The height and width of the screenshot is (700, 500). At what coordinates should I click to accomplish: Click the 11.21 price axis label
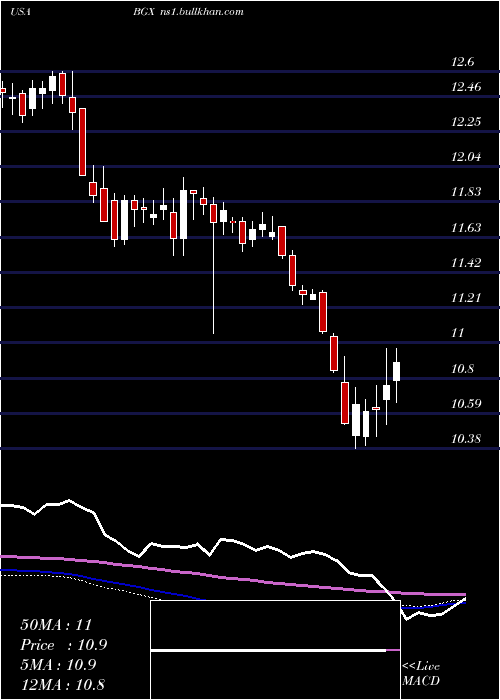click(466, 298)
